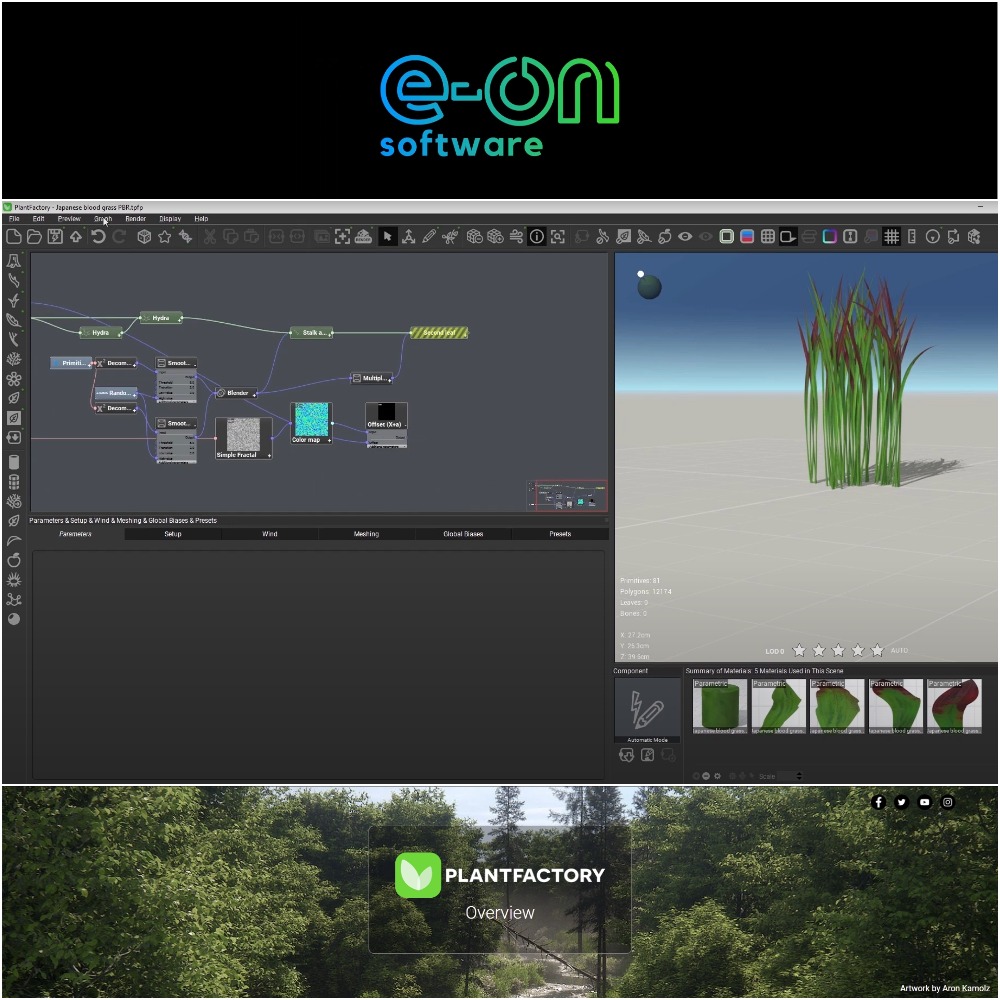Viewport: 1000px width, 1000px height.
Task: Click the open folder toolbar icon
Action: pyautogui.click(x=34, y=237)
